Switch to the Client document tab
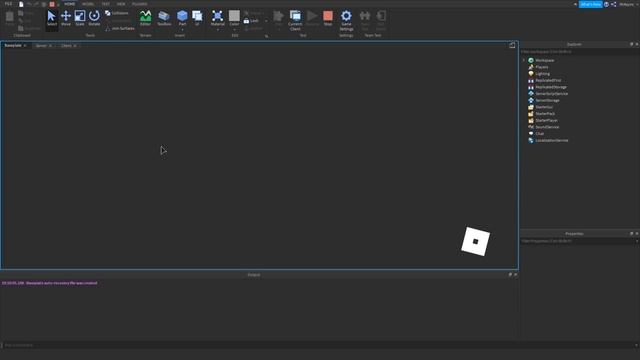 pyautogui.click(x=66, y=46)
